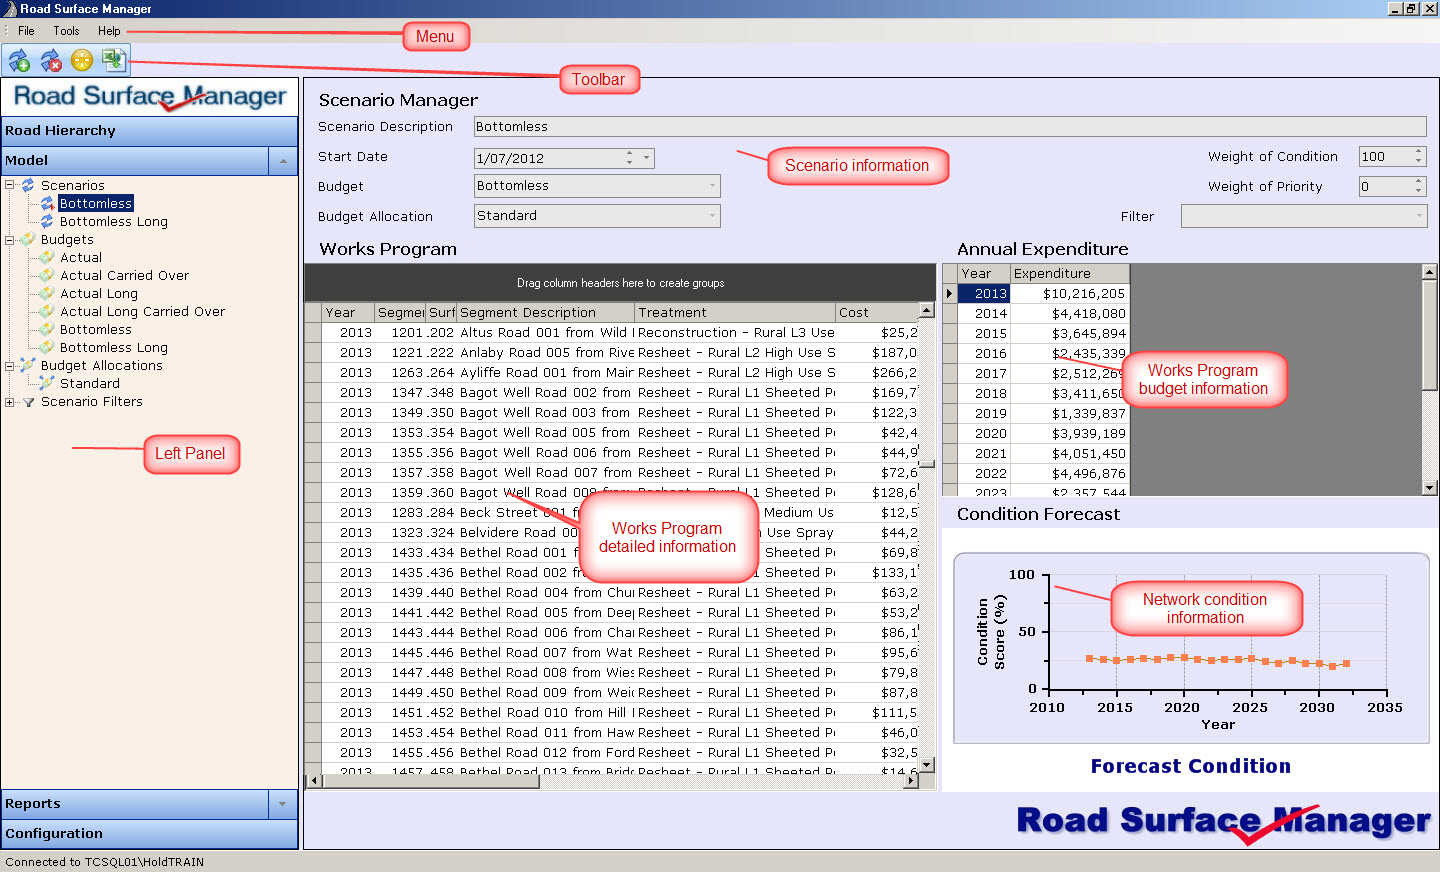Click the icon next to the Actual Long budget

tap(47, 293)
